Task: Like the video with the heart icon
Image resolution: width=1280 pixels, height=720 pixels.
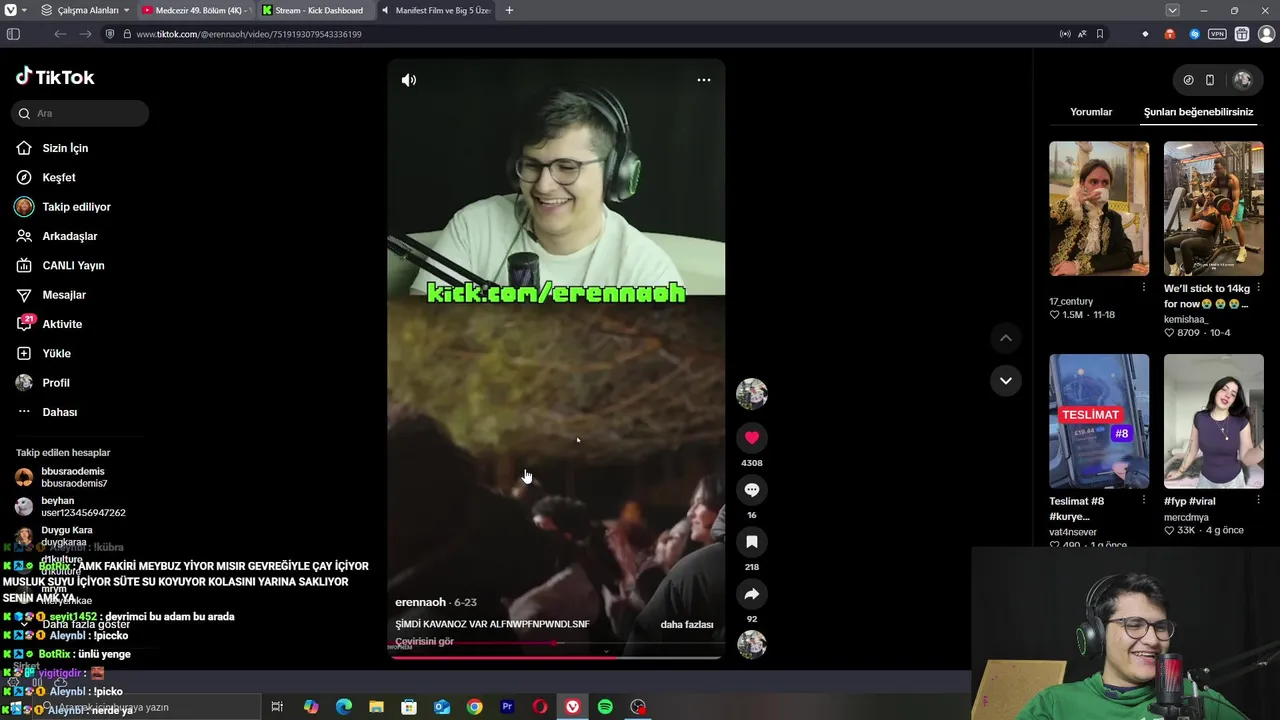Action: [x=752, y=438]
